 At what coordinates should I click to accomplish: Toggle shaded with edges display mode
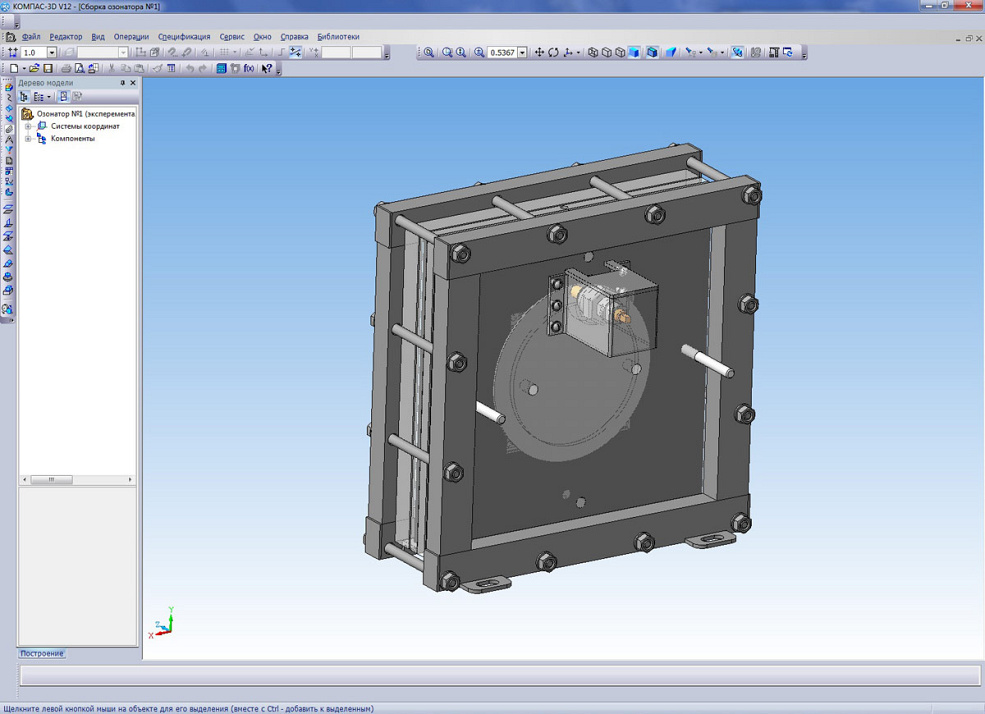point(652,53)
